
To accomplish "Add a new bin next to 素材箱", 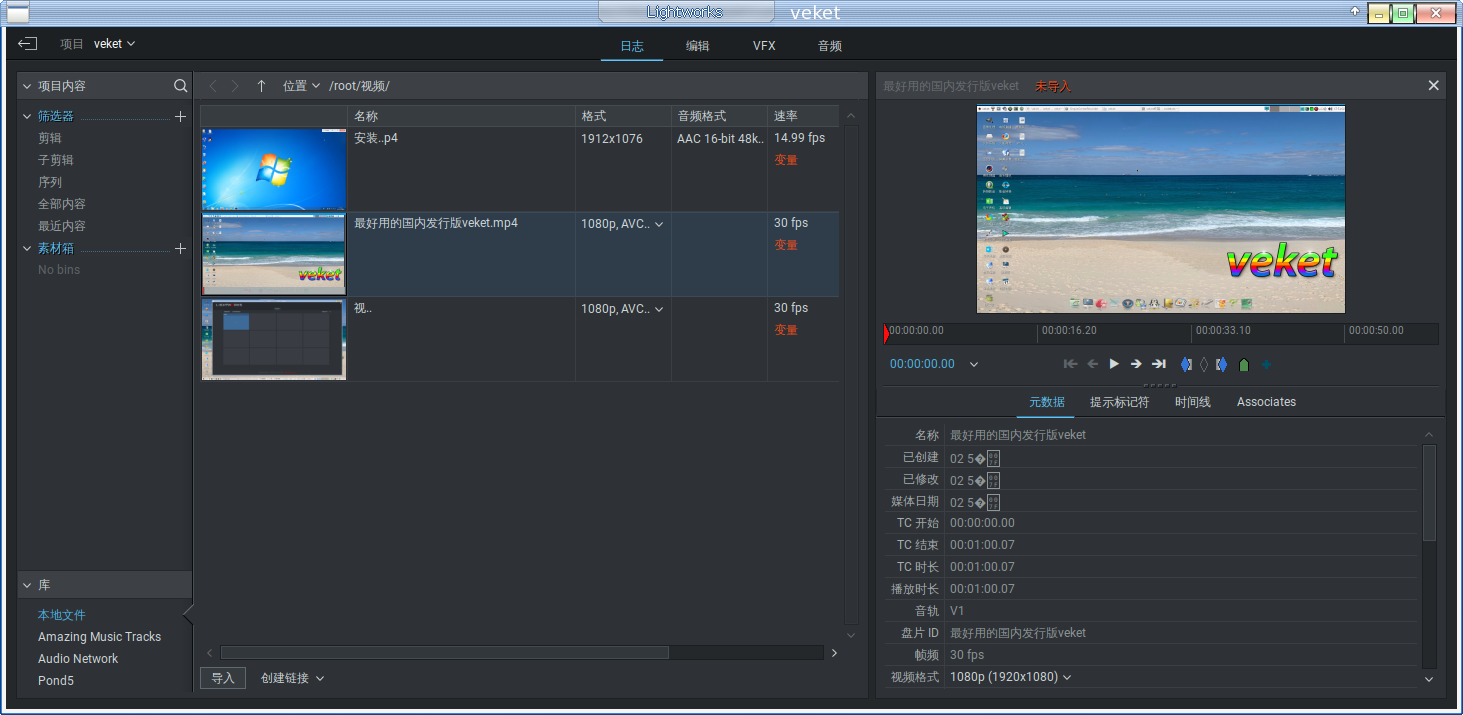I will pyautogui.click(x=180, y=248).
